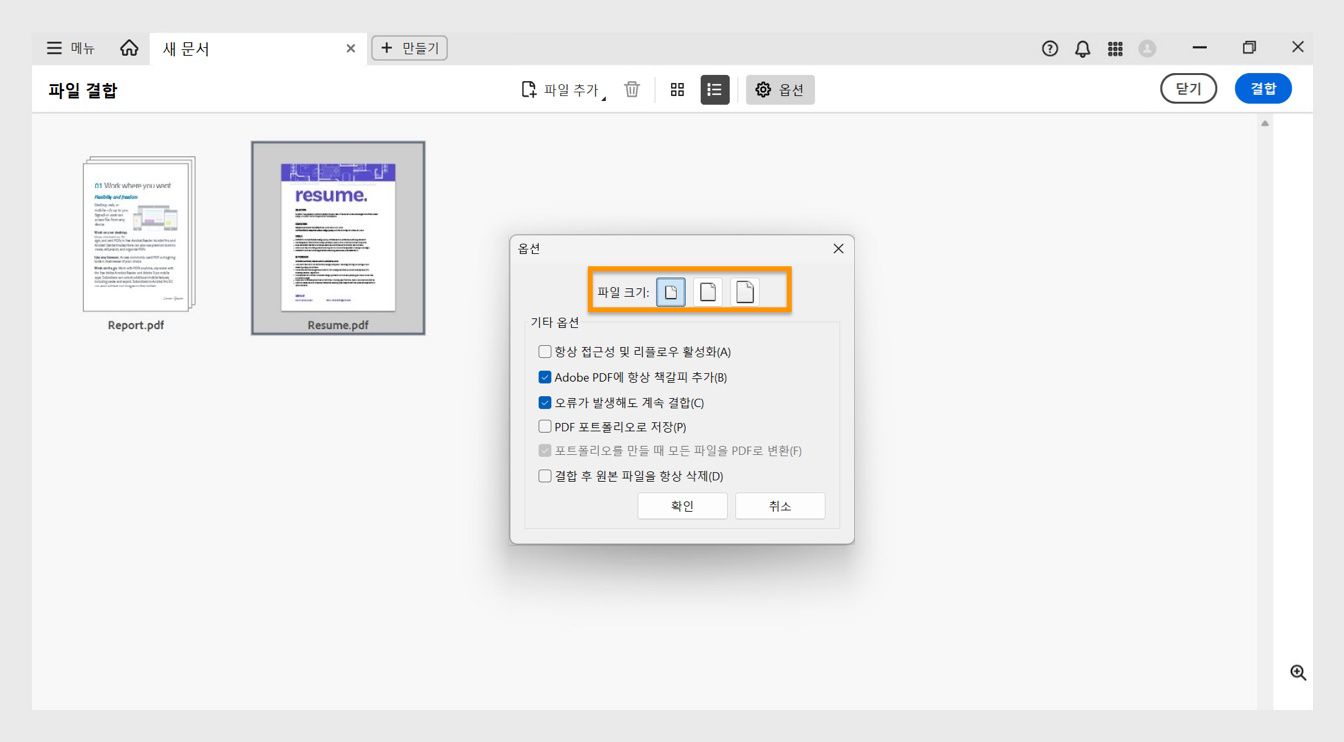Click the blue 결합 combine button
Screen dimensions: 1344x742
click(1263, 88)
